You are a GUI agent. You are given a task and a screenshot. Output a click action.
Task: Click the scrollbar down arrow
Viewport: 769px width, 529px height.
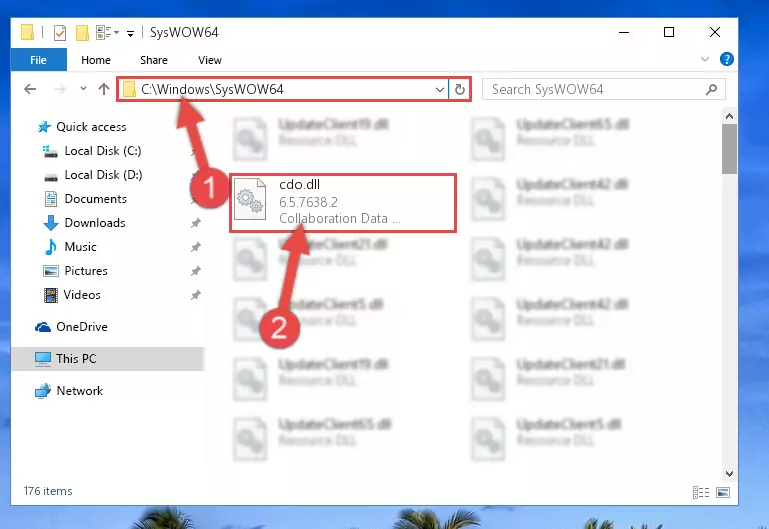(x=729, y=474)
